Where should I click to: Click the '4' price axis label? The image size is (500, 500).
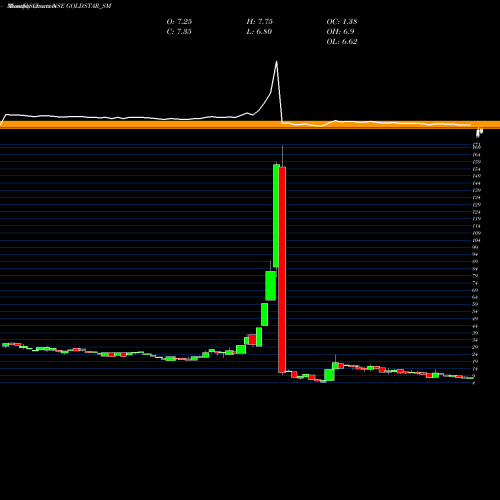point(474,383)
